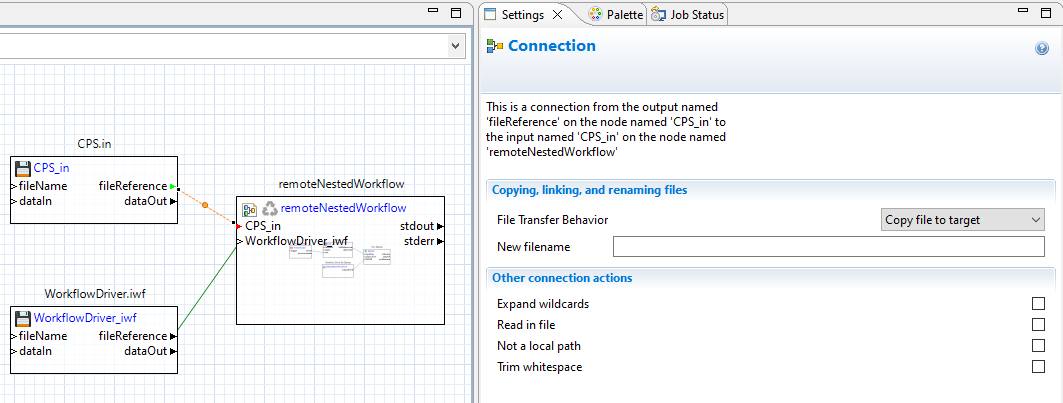Click the WorkflowDriver_iwf node floppy disk icon
Viewport: 1063px width, 403px height.
(22, 318)
